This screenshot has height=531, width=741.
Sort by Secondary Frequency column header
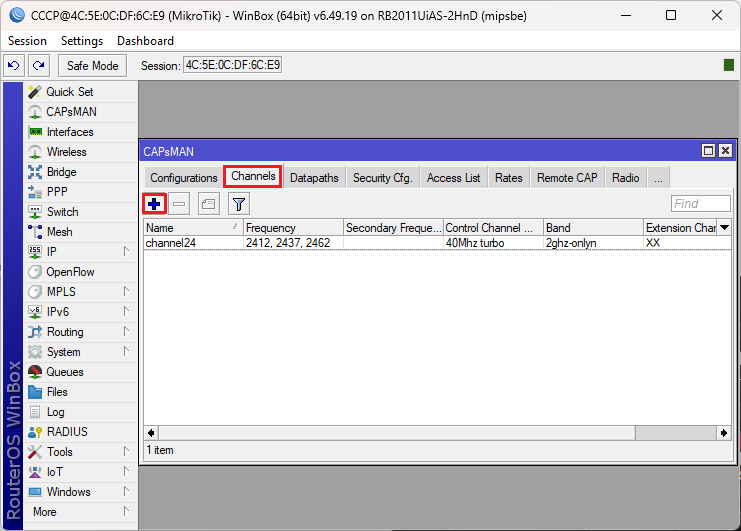click(394, 228)
